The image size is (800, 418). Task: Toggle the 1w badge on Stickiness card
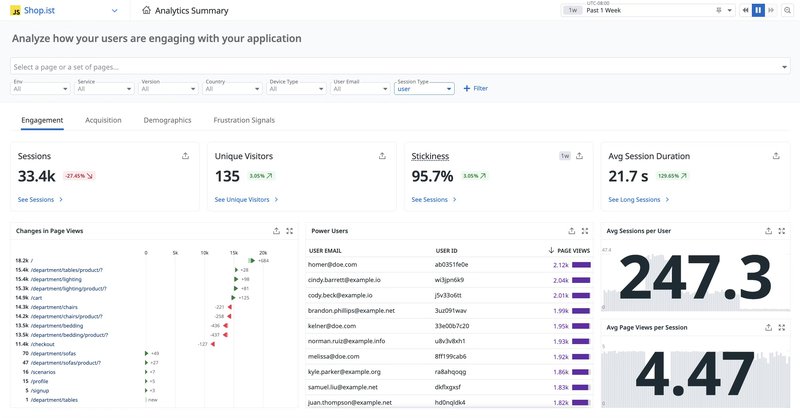pyautogui.click(x=566, y=156)
